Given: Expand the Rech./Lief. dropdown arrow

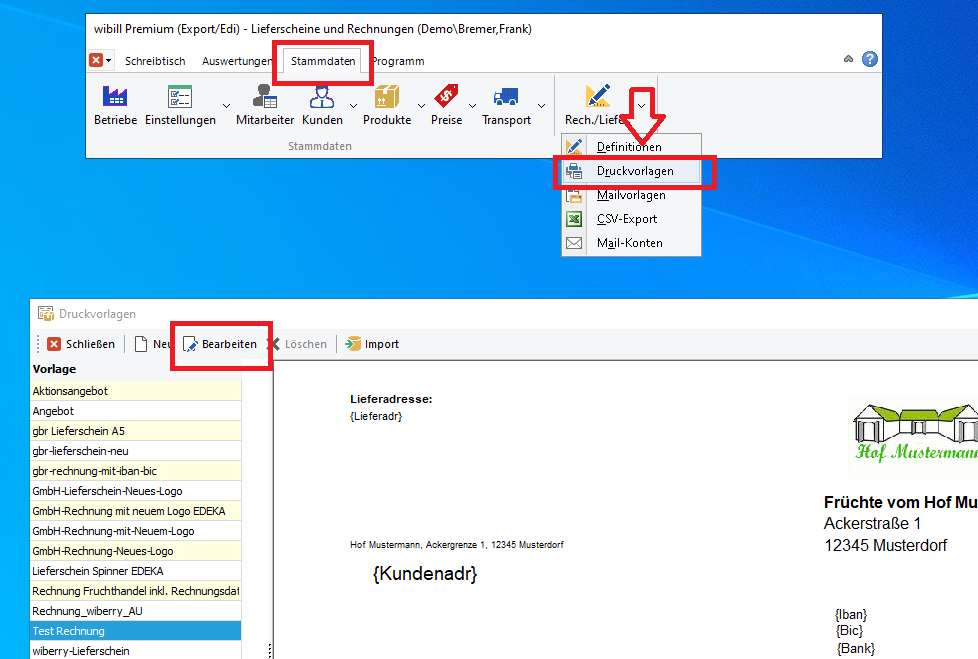Looking at the screenshot, I should coord(641,106).
